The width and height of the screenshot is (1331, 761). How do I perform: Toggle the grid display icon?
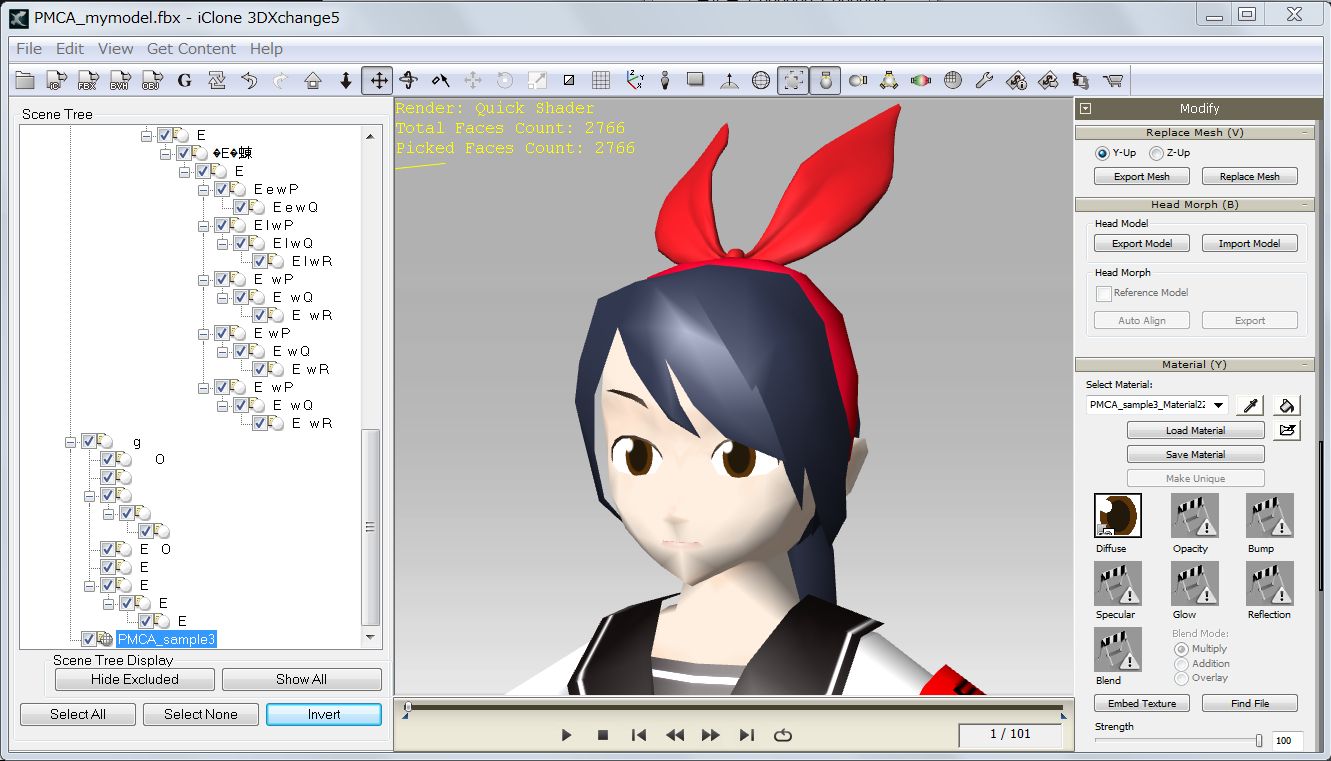pyautogui.click(x=601, y=80)
